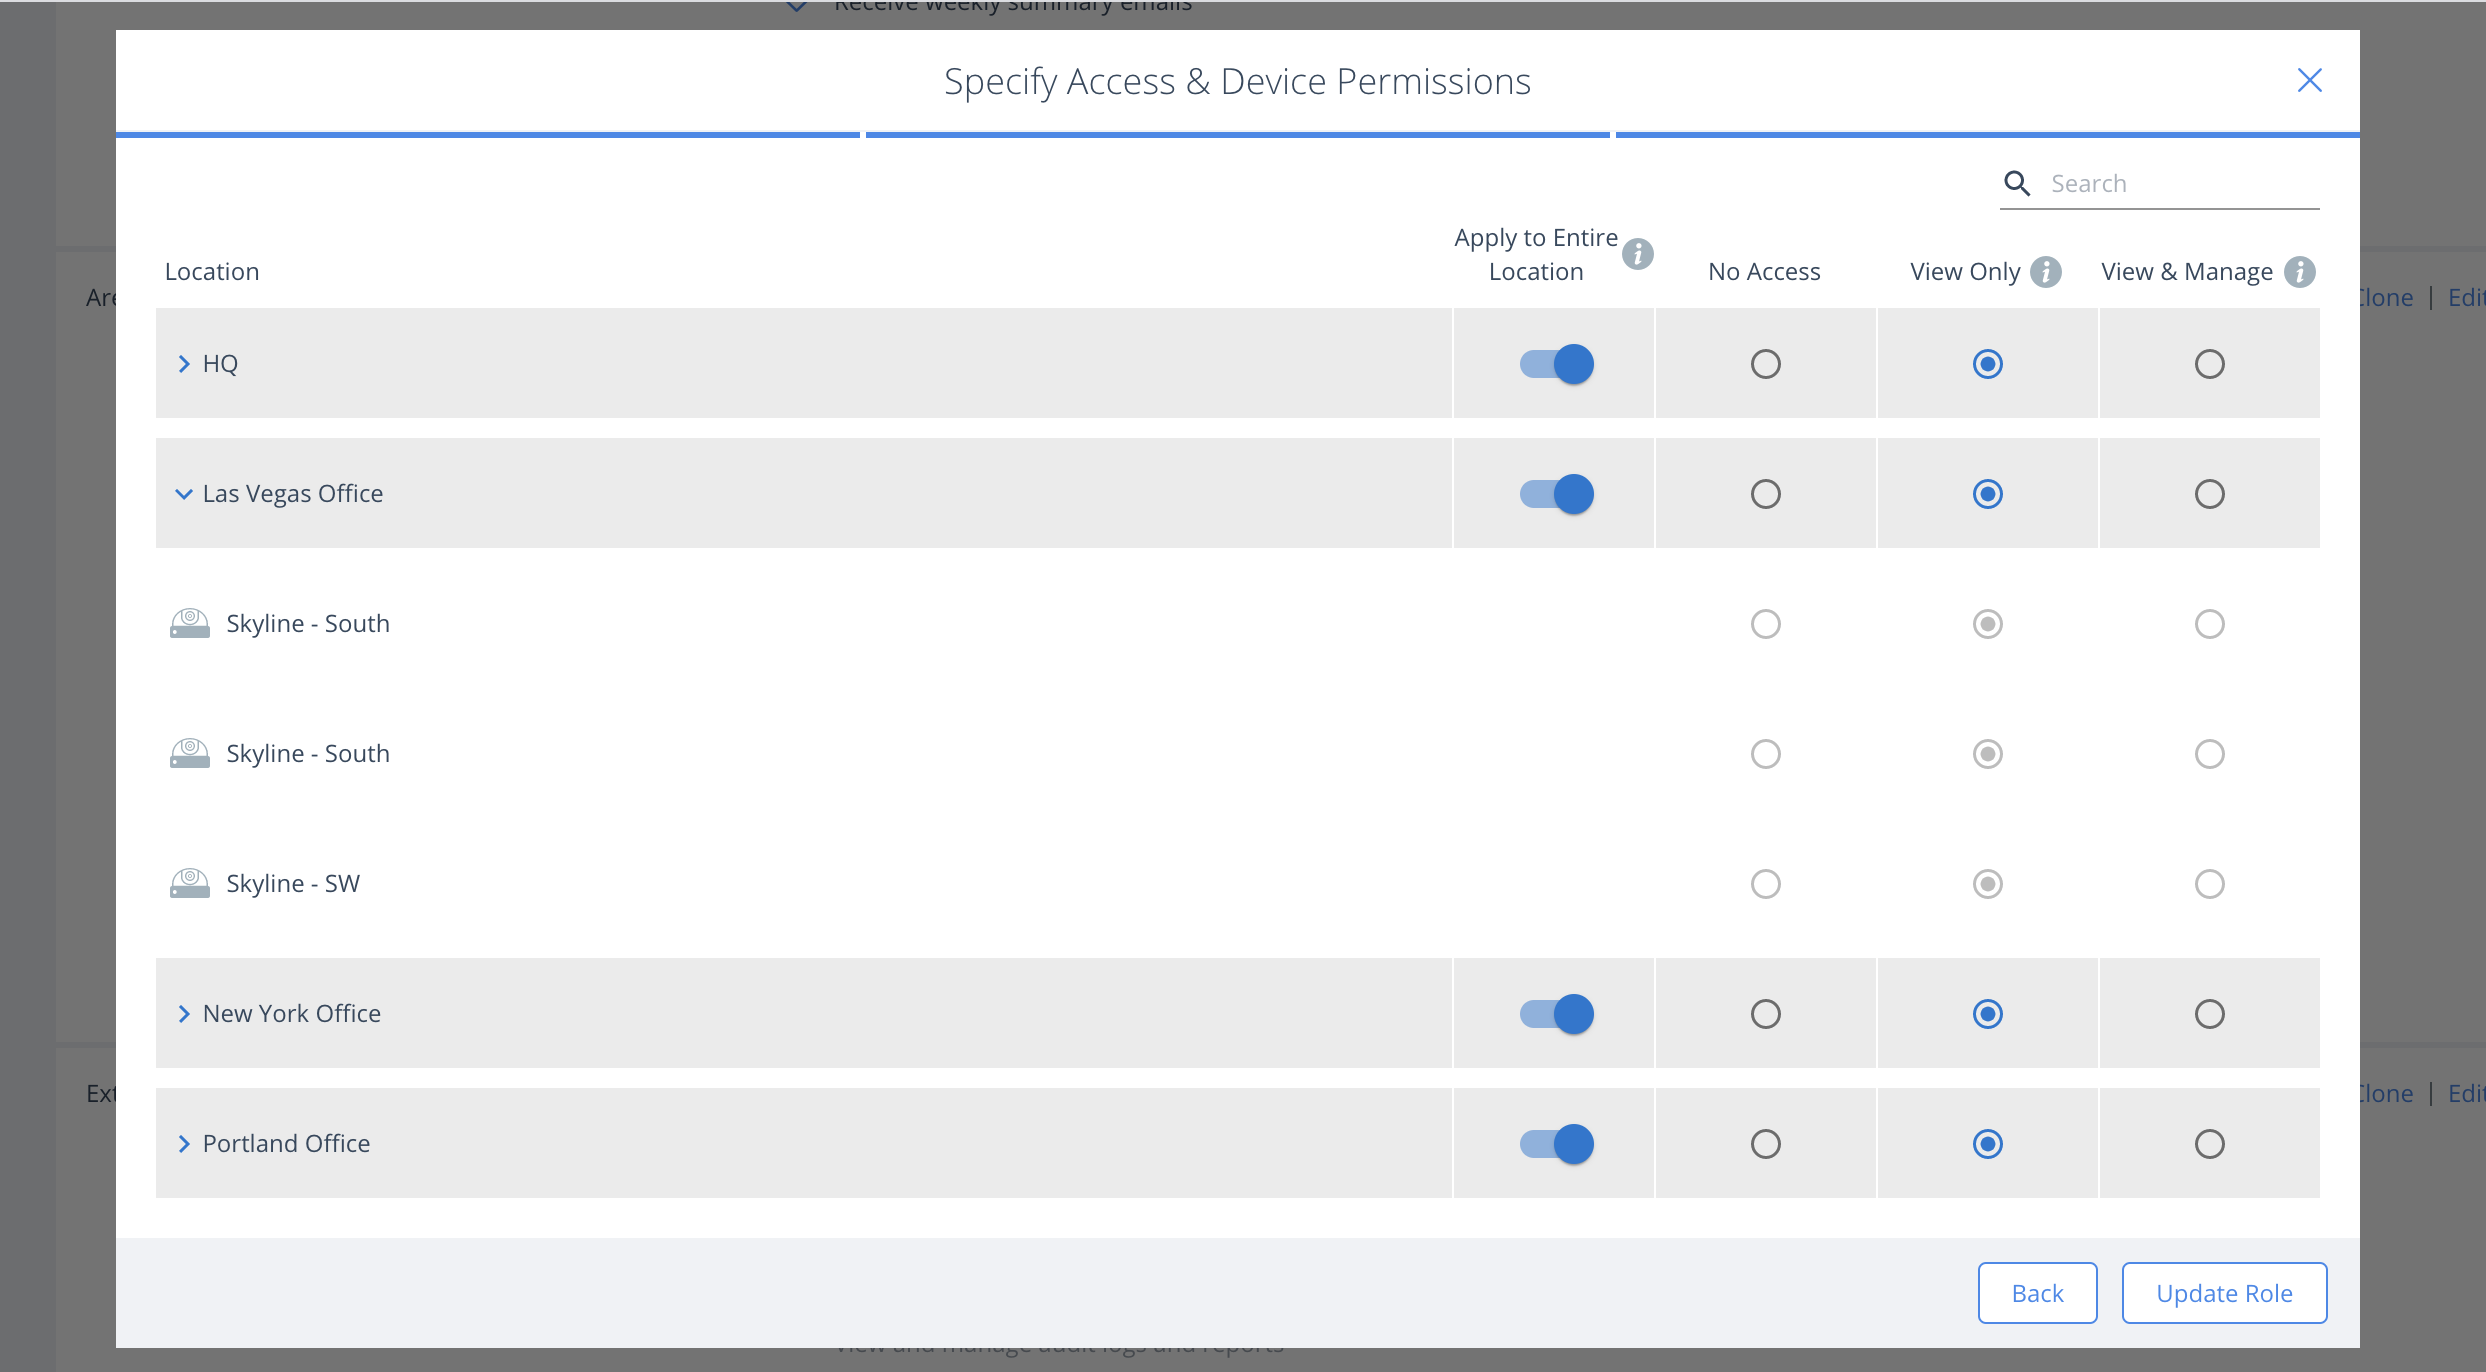The width and height of the screenshot is (2486, 1372).
Task: Expand the New York Office location
Action: 182,1014
